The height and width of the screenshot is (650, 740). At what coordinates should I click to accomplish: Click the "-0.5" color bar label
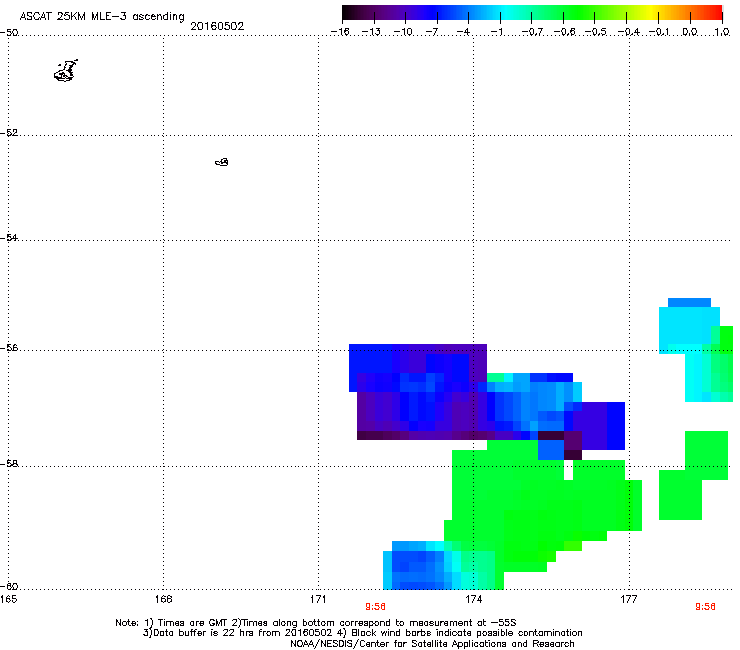pyautogui.click(x=596, y=32)
